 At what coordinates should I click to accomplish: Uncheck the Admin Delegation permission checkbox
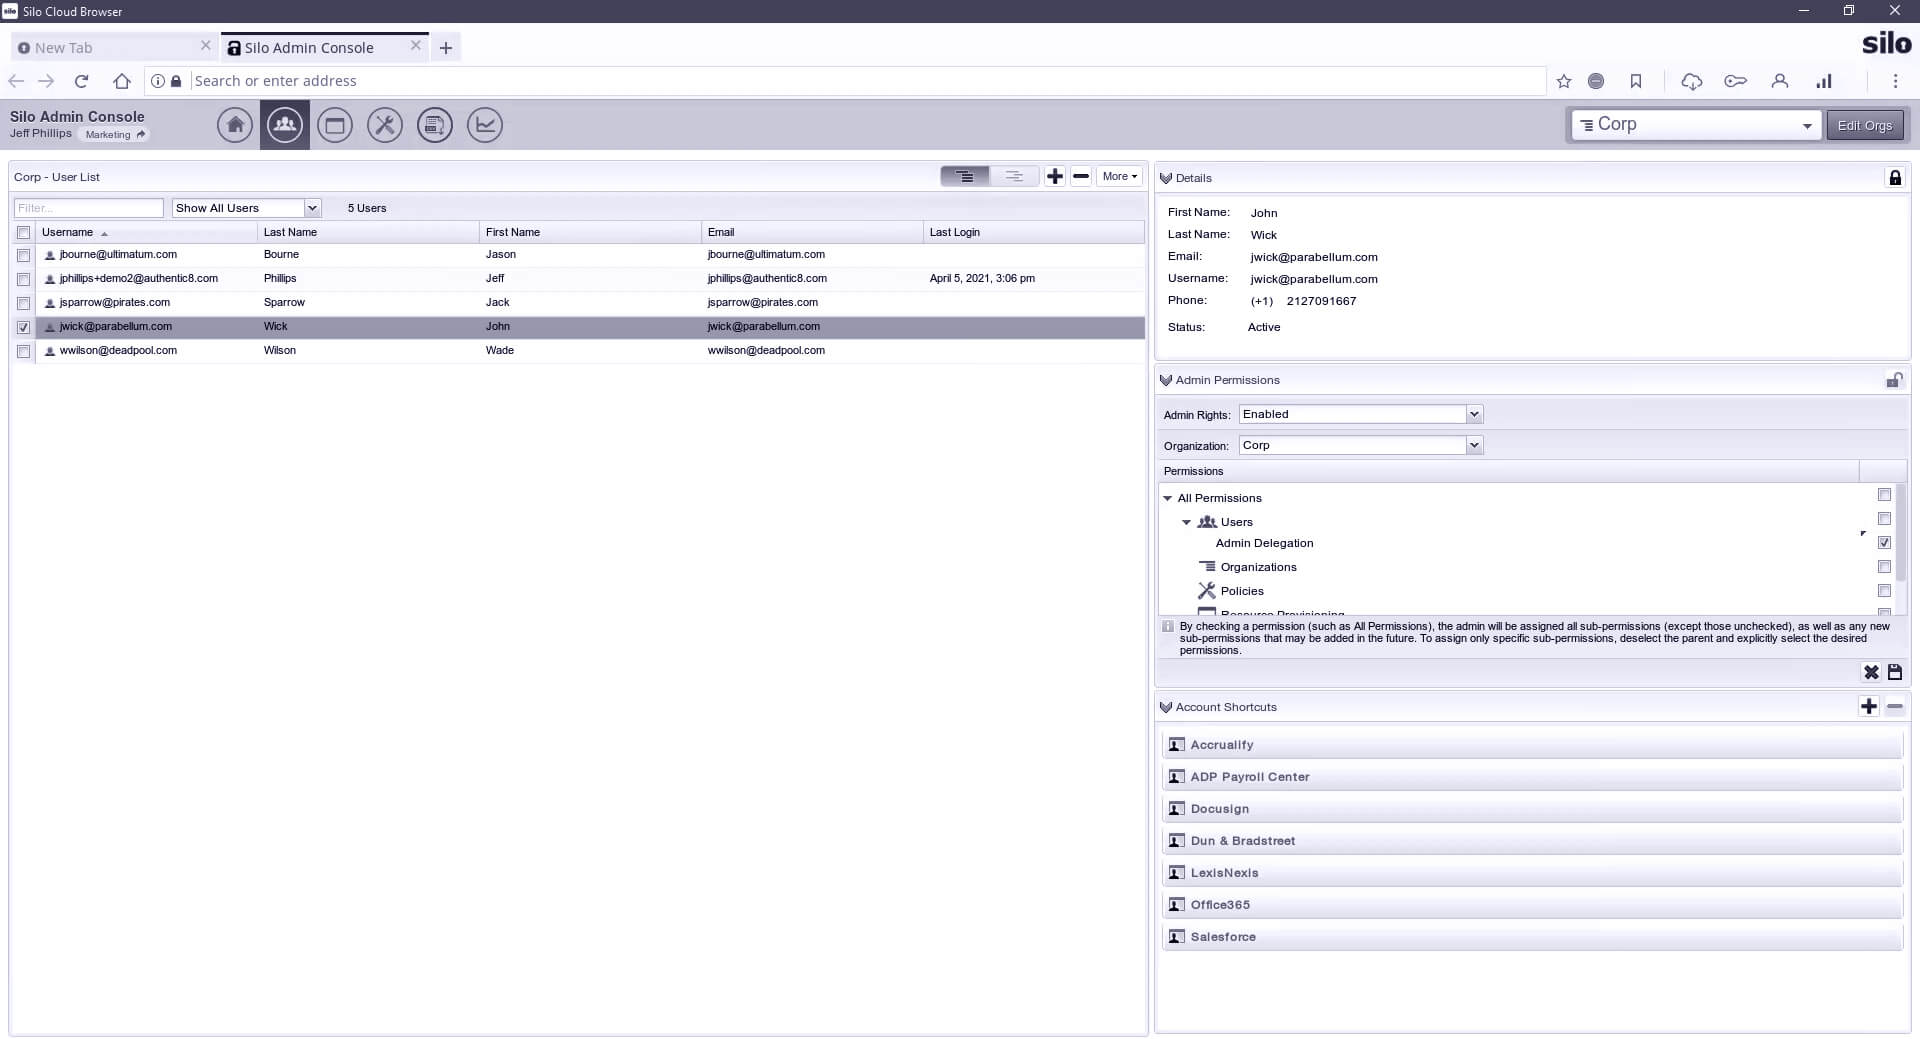coord(1884,543)
